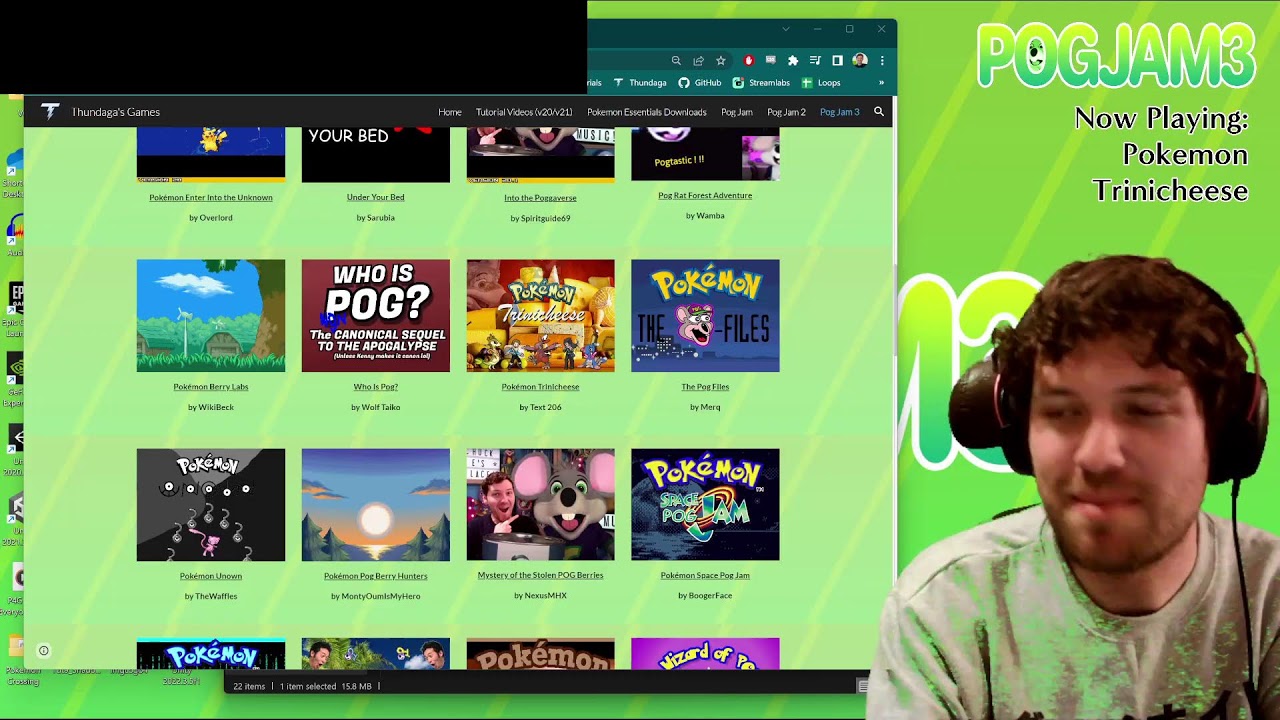Open the site search magnifier icon
1280x720 pixels.
(x=879, y=112)
